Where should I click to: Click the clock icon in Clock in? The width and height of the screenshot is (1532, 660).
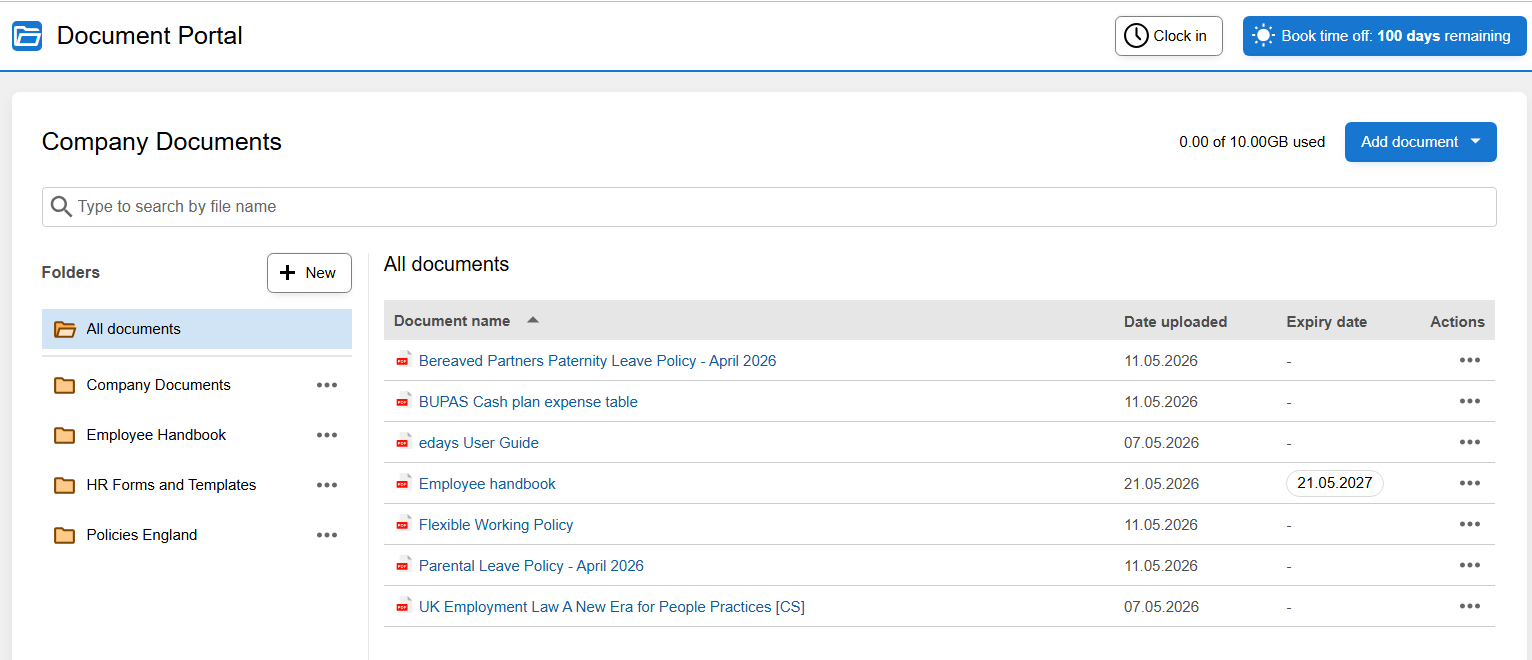coord(1136,36)
